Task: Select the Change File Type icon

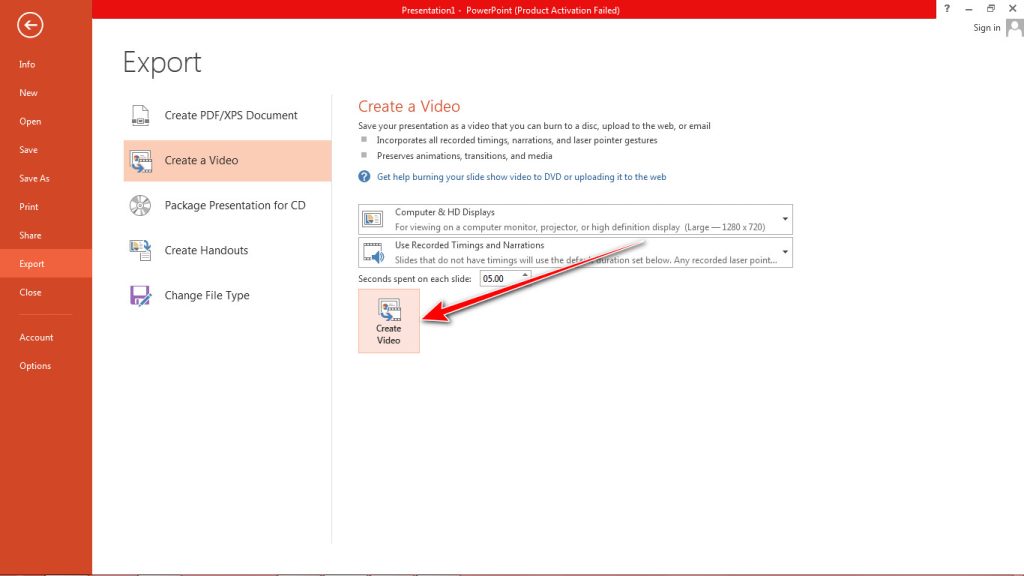Action: click(x=140, y=295)
